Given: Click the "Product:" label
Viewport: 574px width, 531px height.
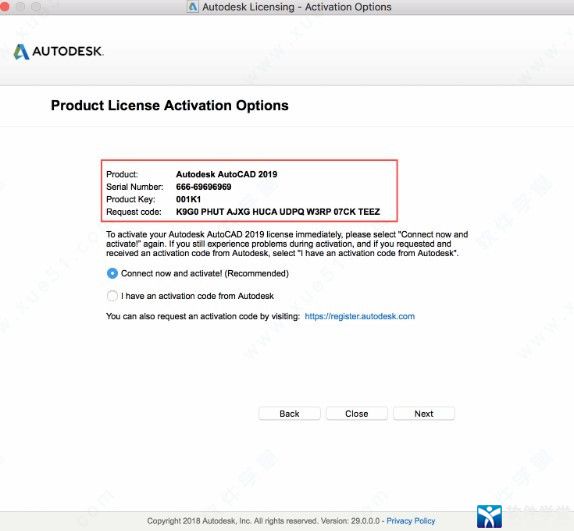Looking at the screenshot, I should tap(122, 174).
